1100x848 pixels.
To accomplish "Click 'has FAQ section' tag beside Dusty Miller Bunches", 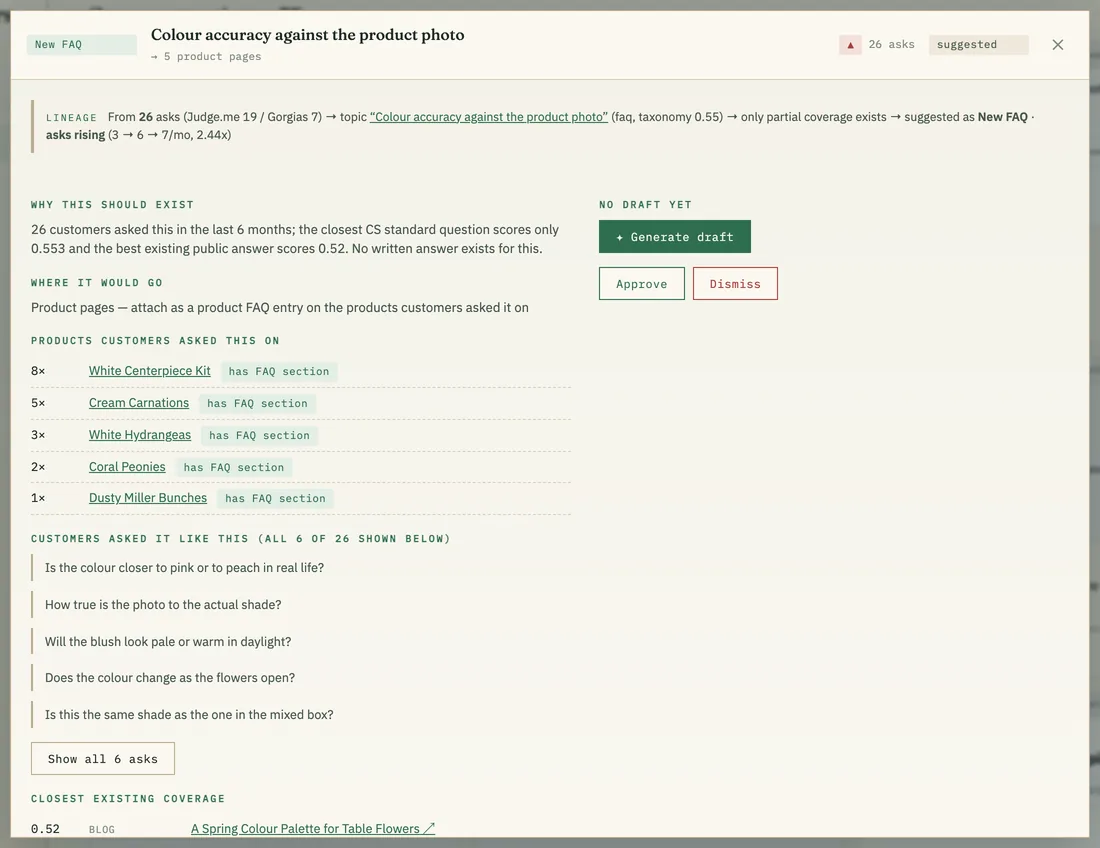I will click(276, 499).
